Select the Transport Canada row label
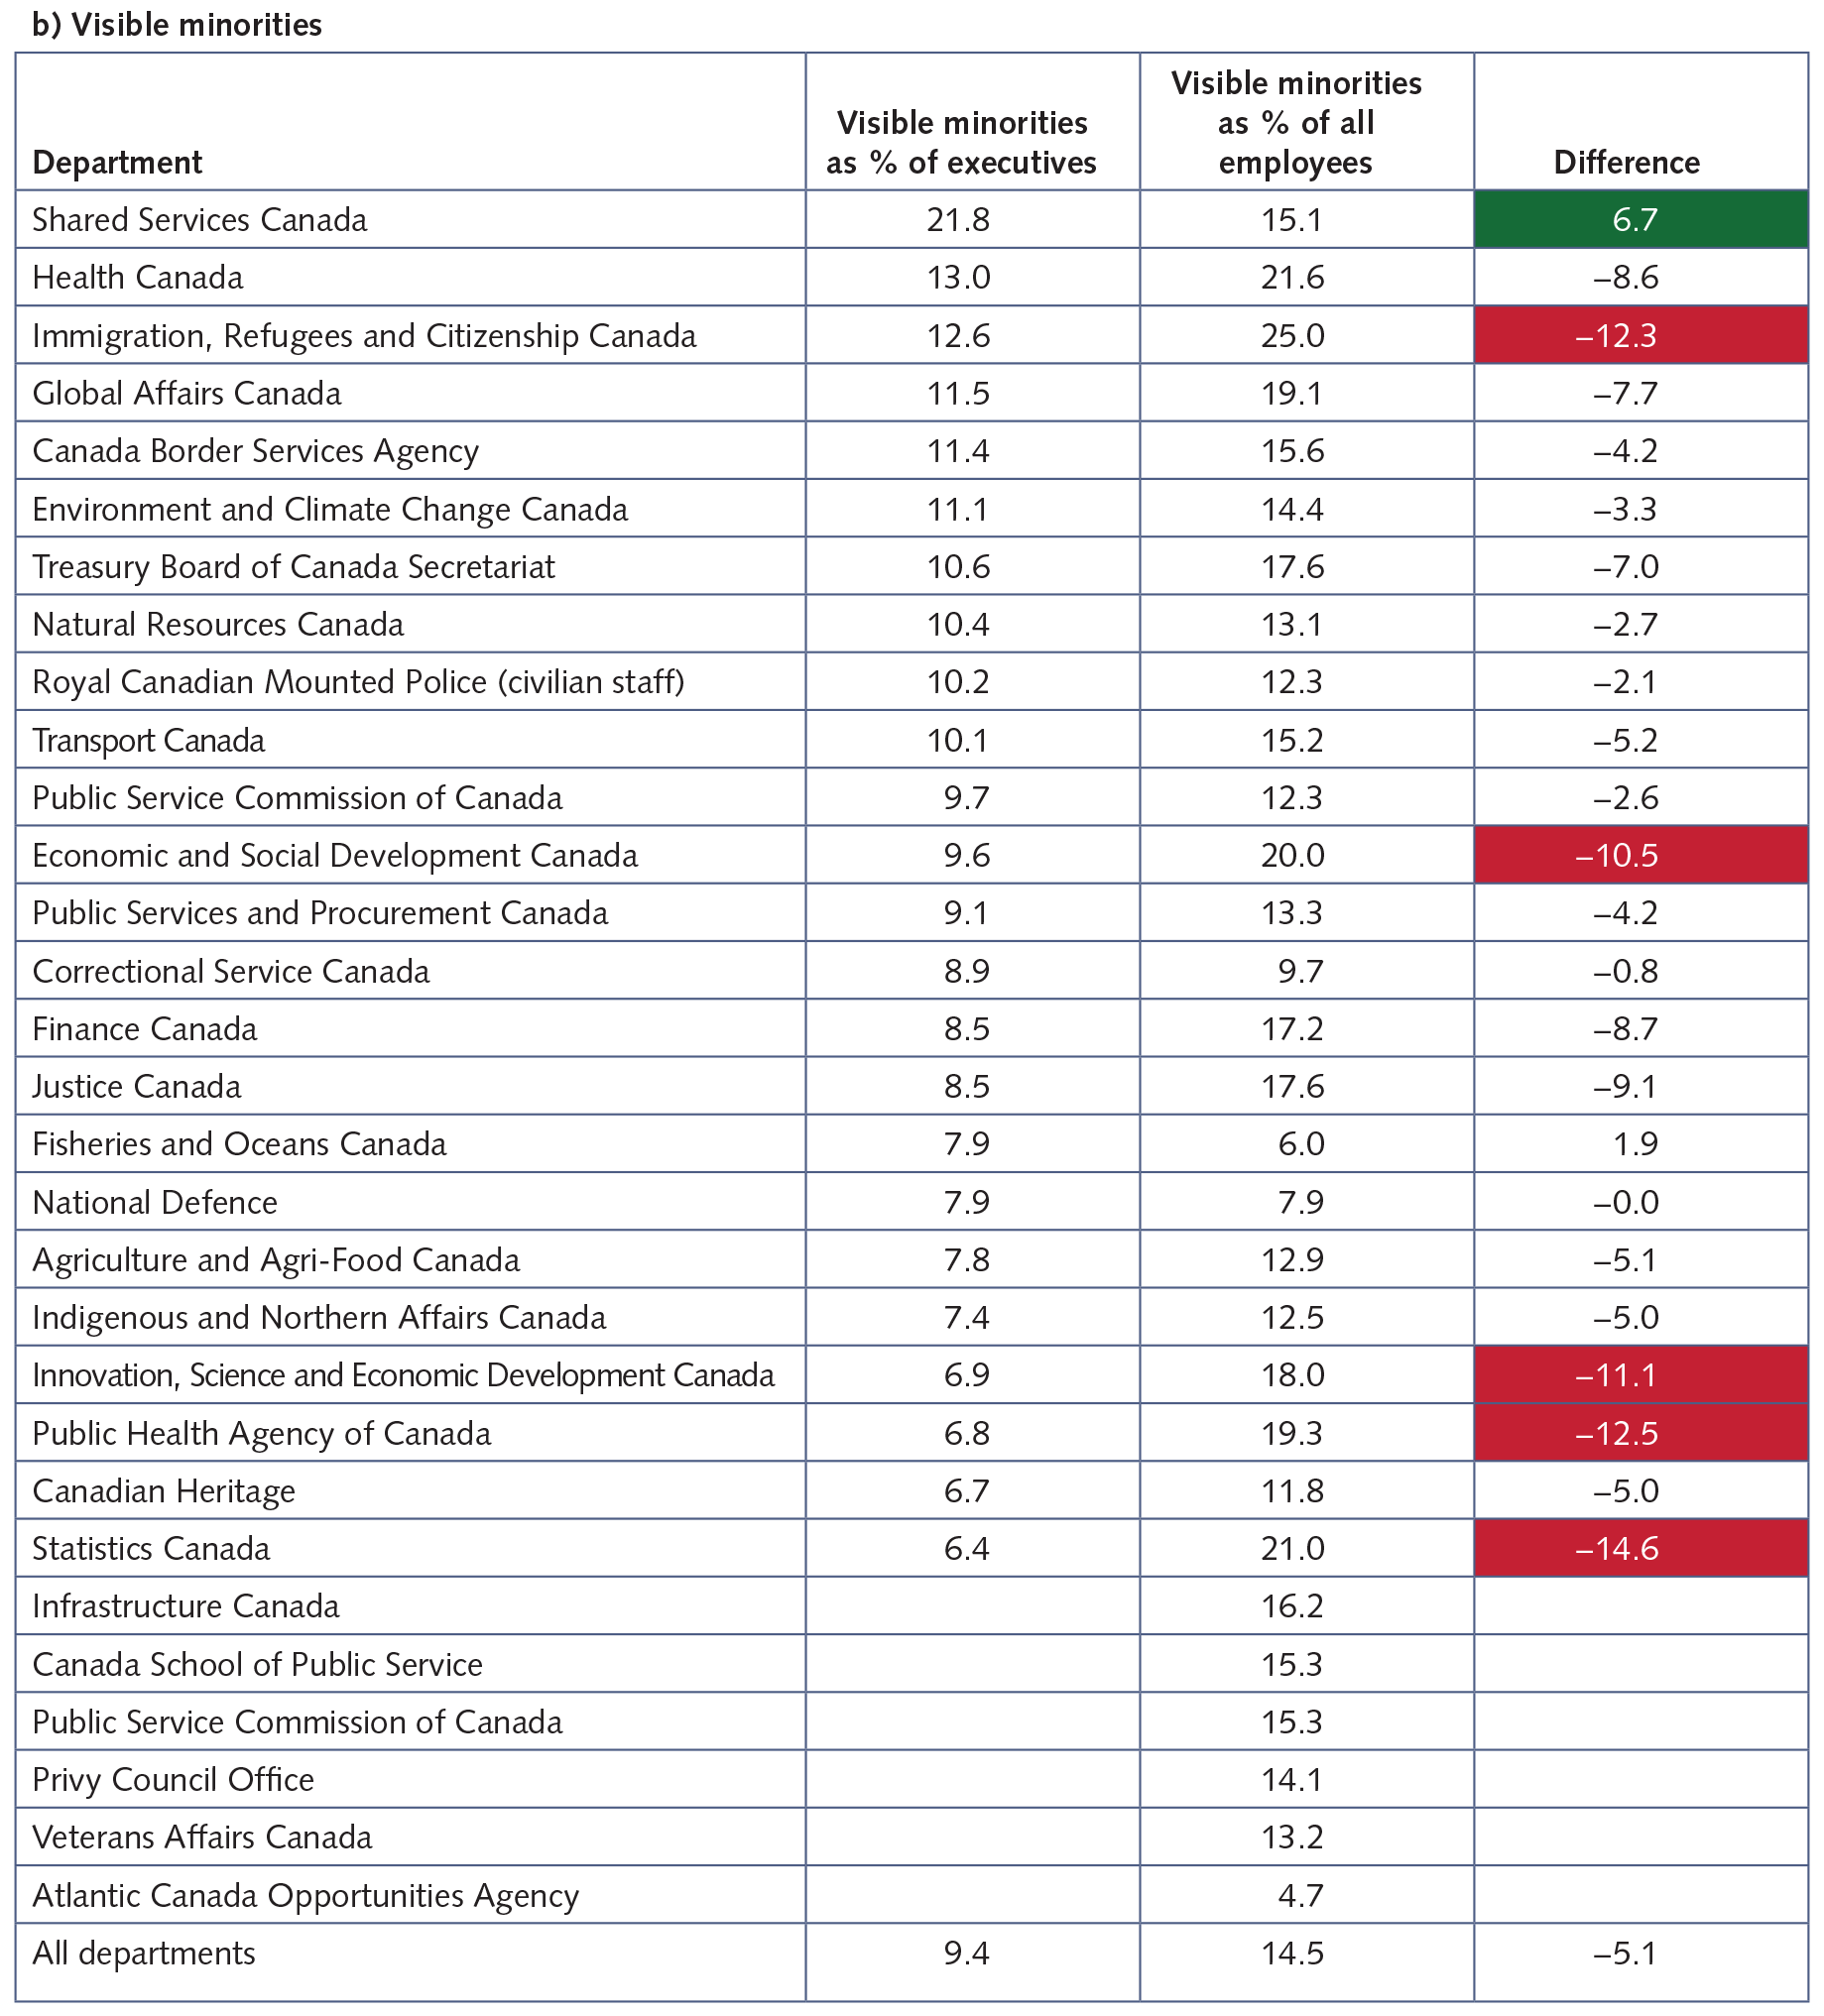1824x2016 pixels. click(x=149, y=740)
